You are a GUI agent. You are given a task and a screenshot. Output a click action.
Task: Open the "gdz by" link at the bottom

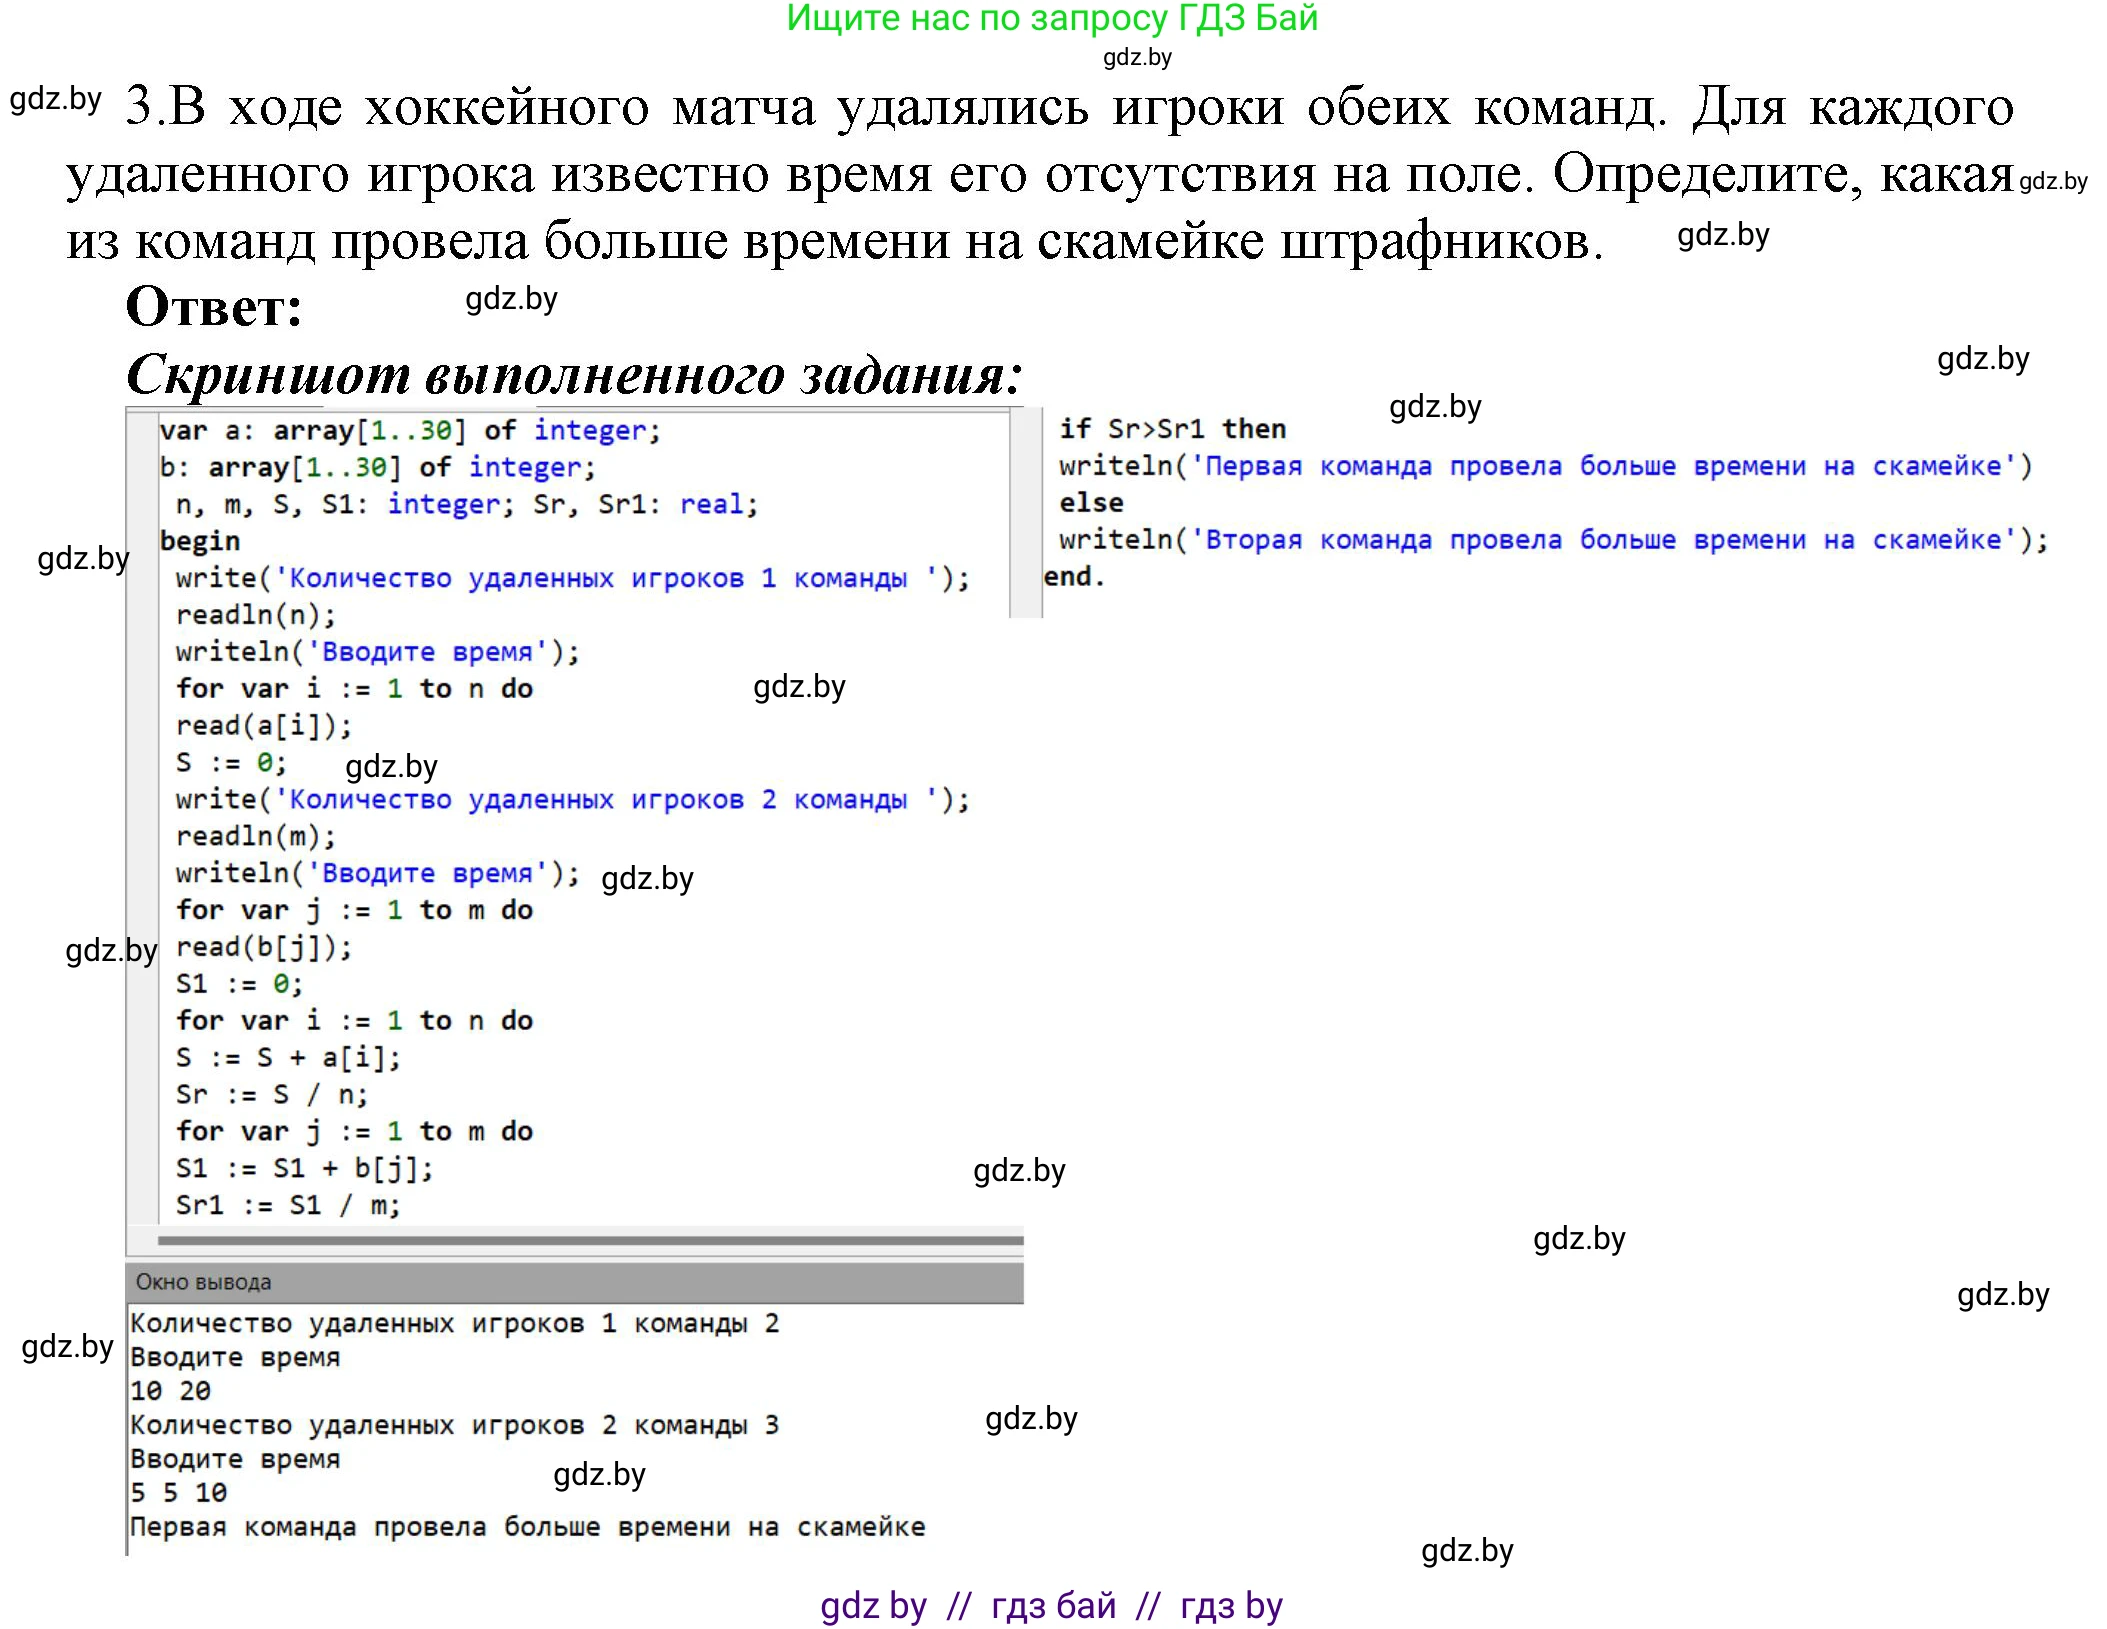[872, 1602]
